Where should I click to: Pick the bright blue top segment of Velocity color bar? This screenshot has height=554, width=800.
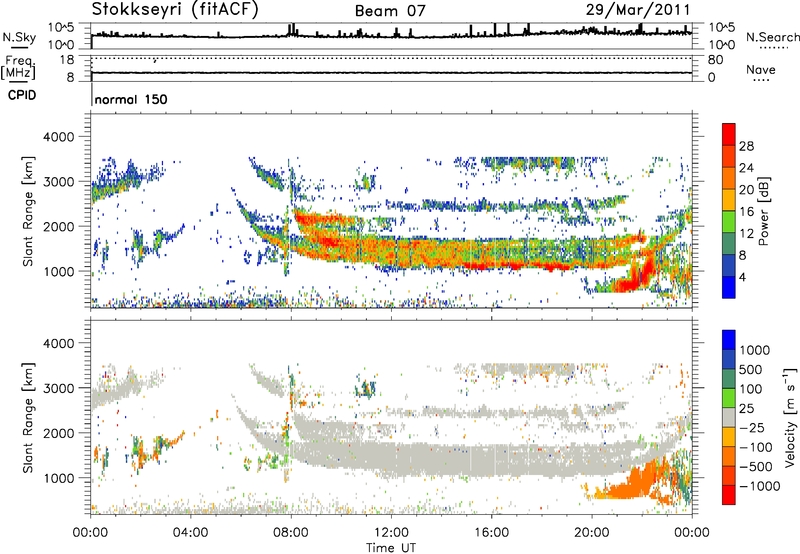[x=729, y=340]
